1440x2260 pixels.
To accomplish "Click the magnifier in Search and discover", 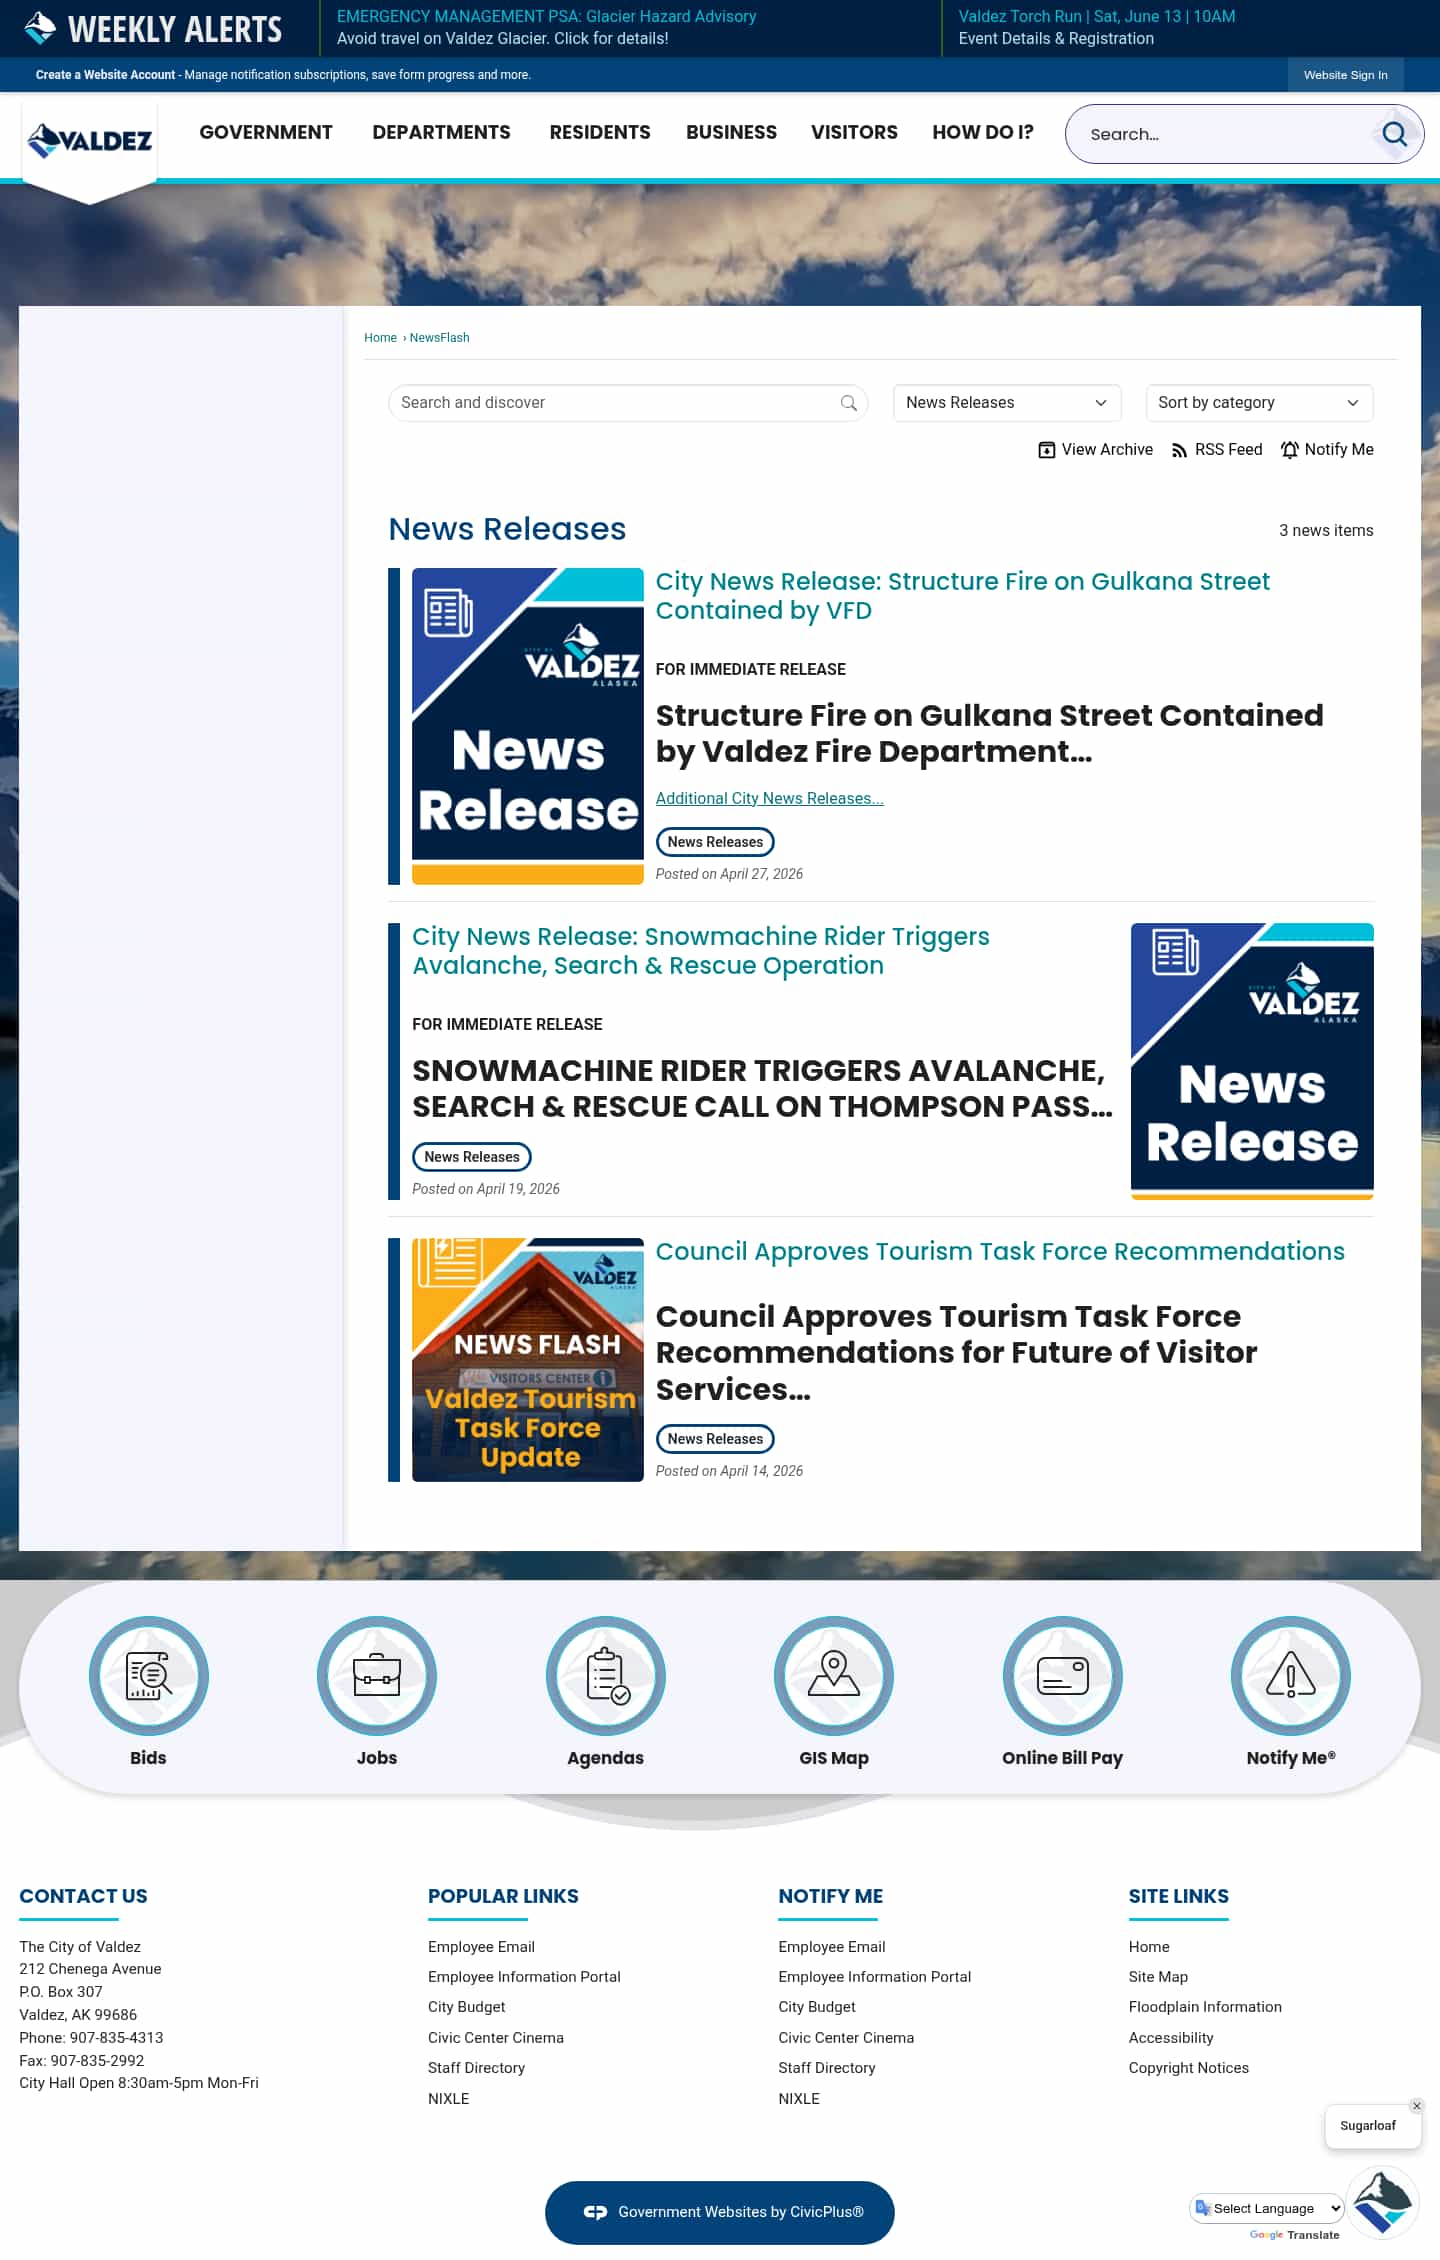I will coord(848,403).
